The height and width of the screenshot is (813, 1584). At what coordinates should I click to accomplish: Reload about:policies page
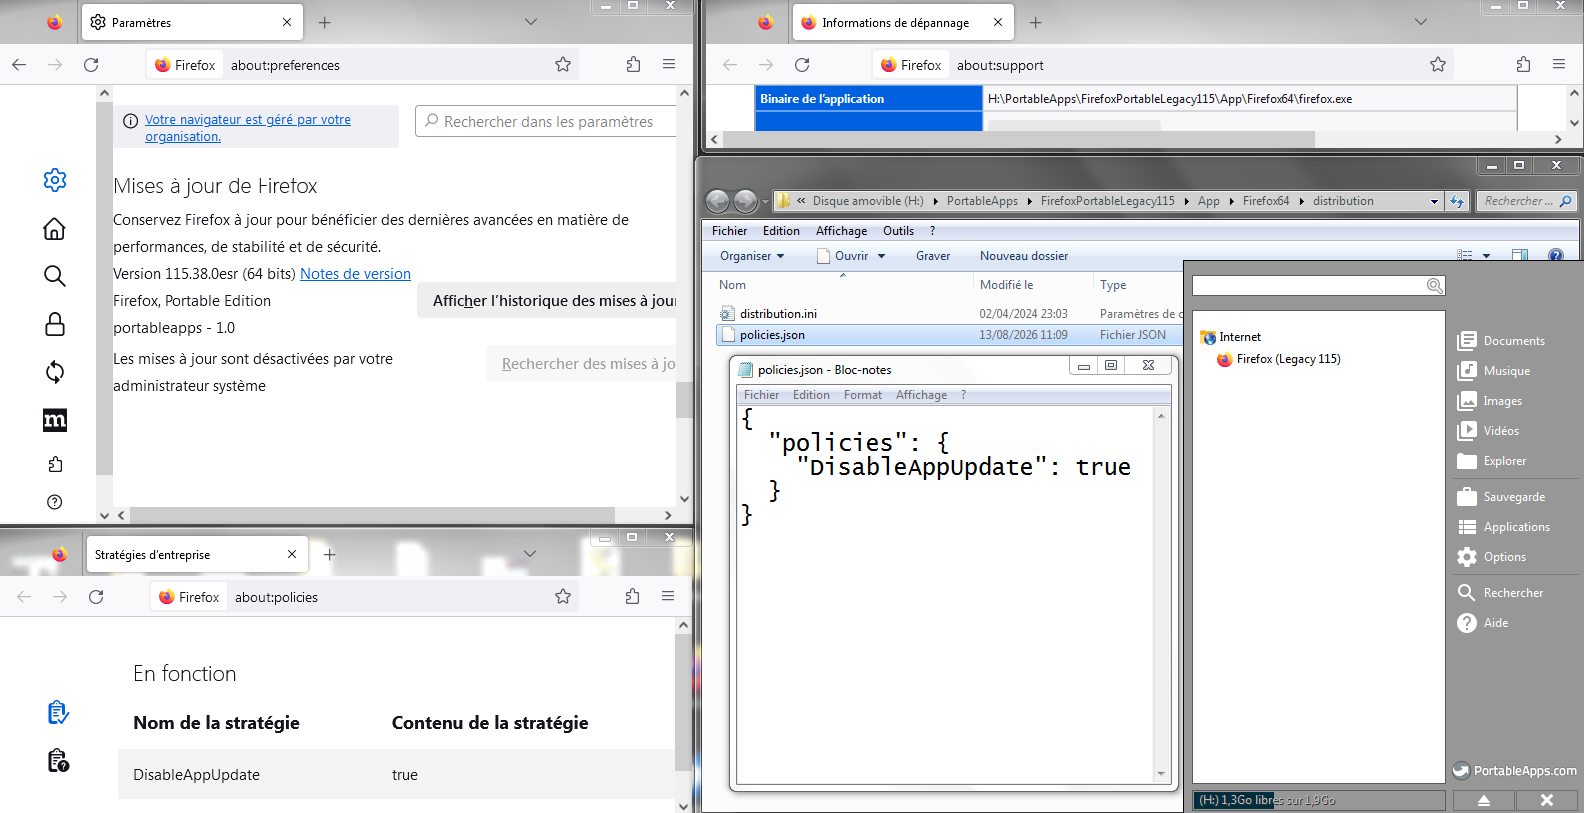coord(96,597)
